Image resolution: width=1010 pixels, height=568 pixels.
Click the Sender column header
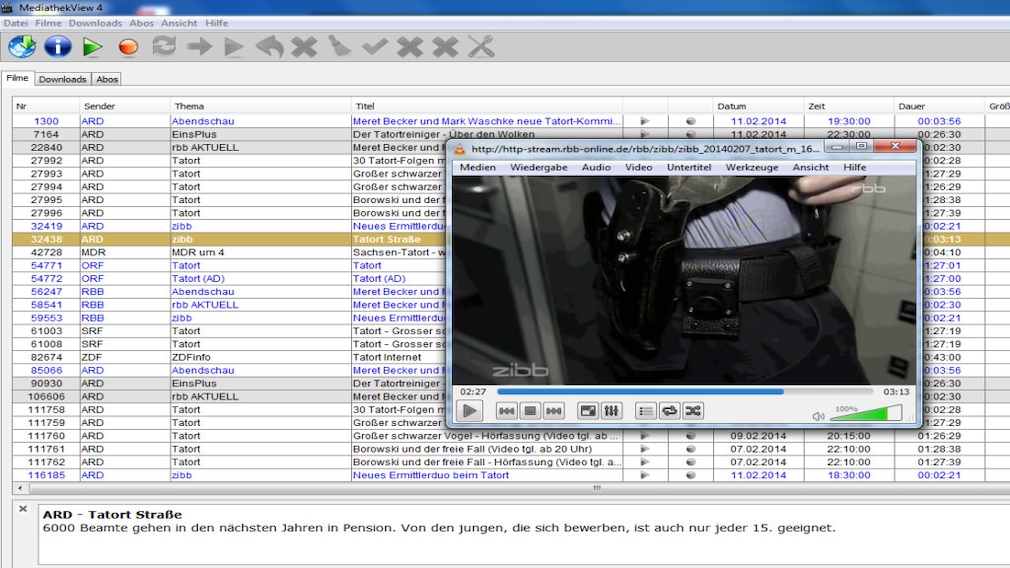[124, 106]
